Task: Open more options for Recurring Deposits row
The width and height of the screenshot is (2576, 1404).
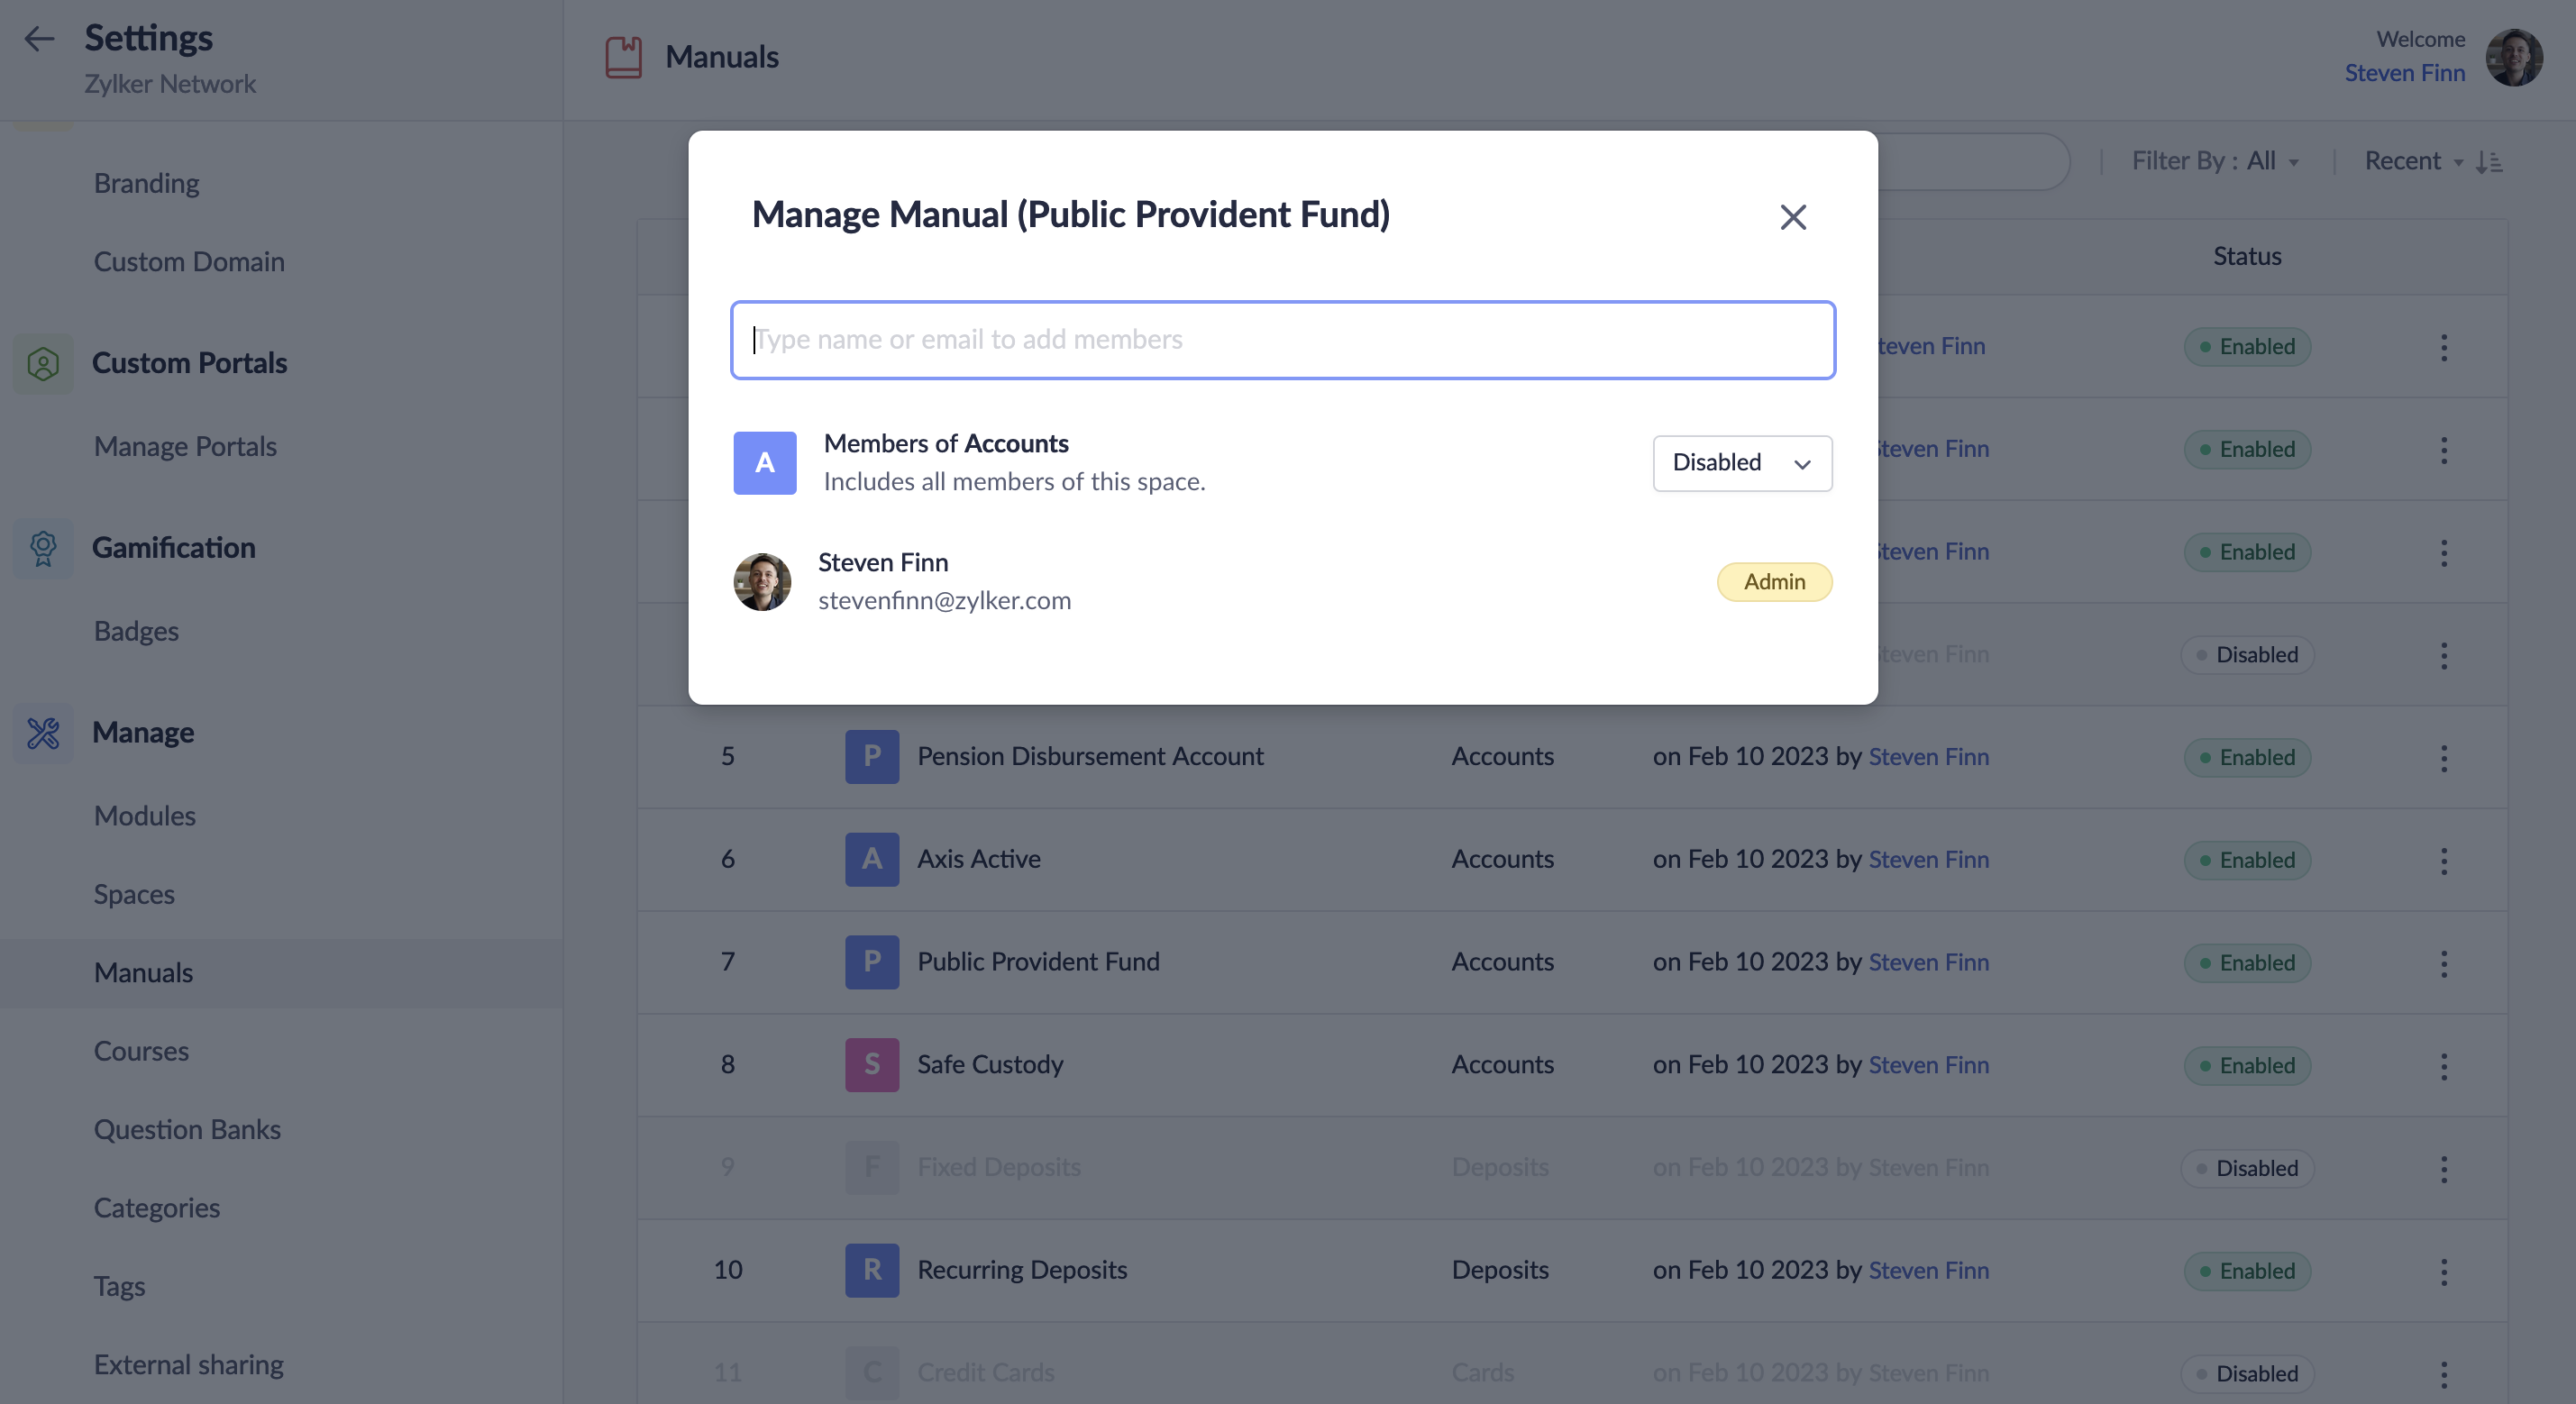Action: pyautogui.click(x=2444, y=1272)
